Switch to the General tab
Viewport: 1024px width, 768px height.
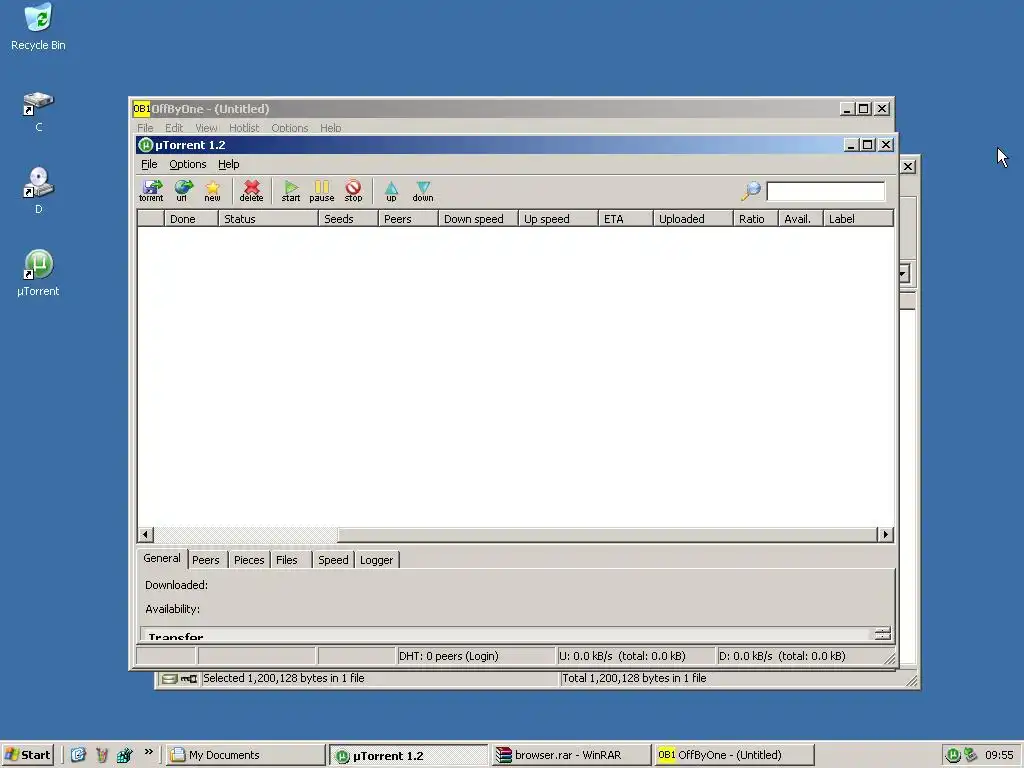click(x=162, y=558)
